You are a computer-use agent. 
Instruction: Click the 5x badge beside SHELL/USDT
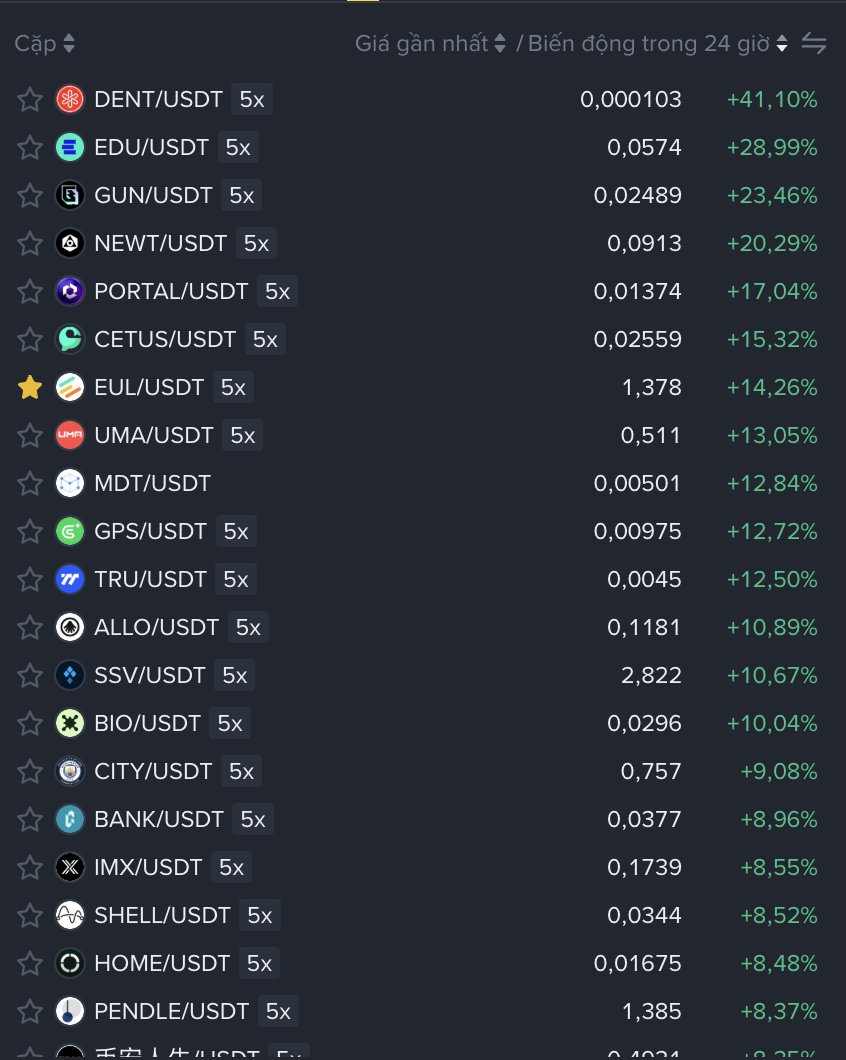pyautogui.click(x=260, y=915)
